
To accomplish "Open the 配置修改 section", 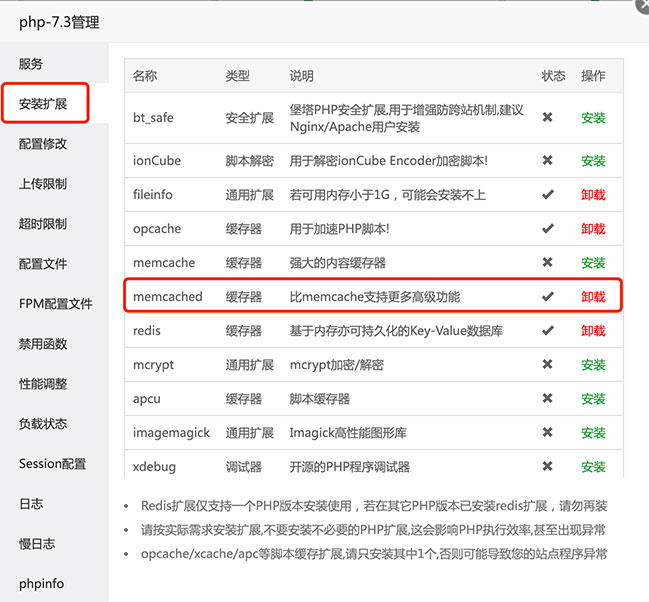I will [x=43, y=144].
